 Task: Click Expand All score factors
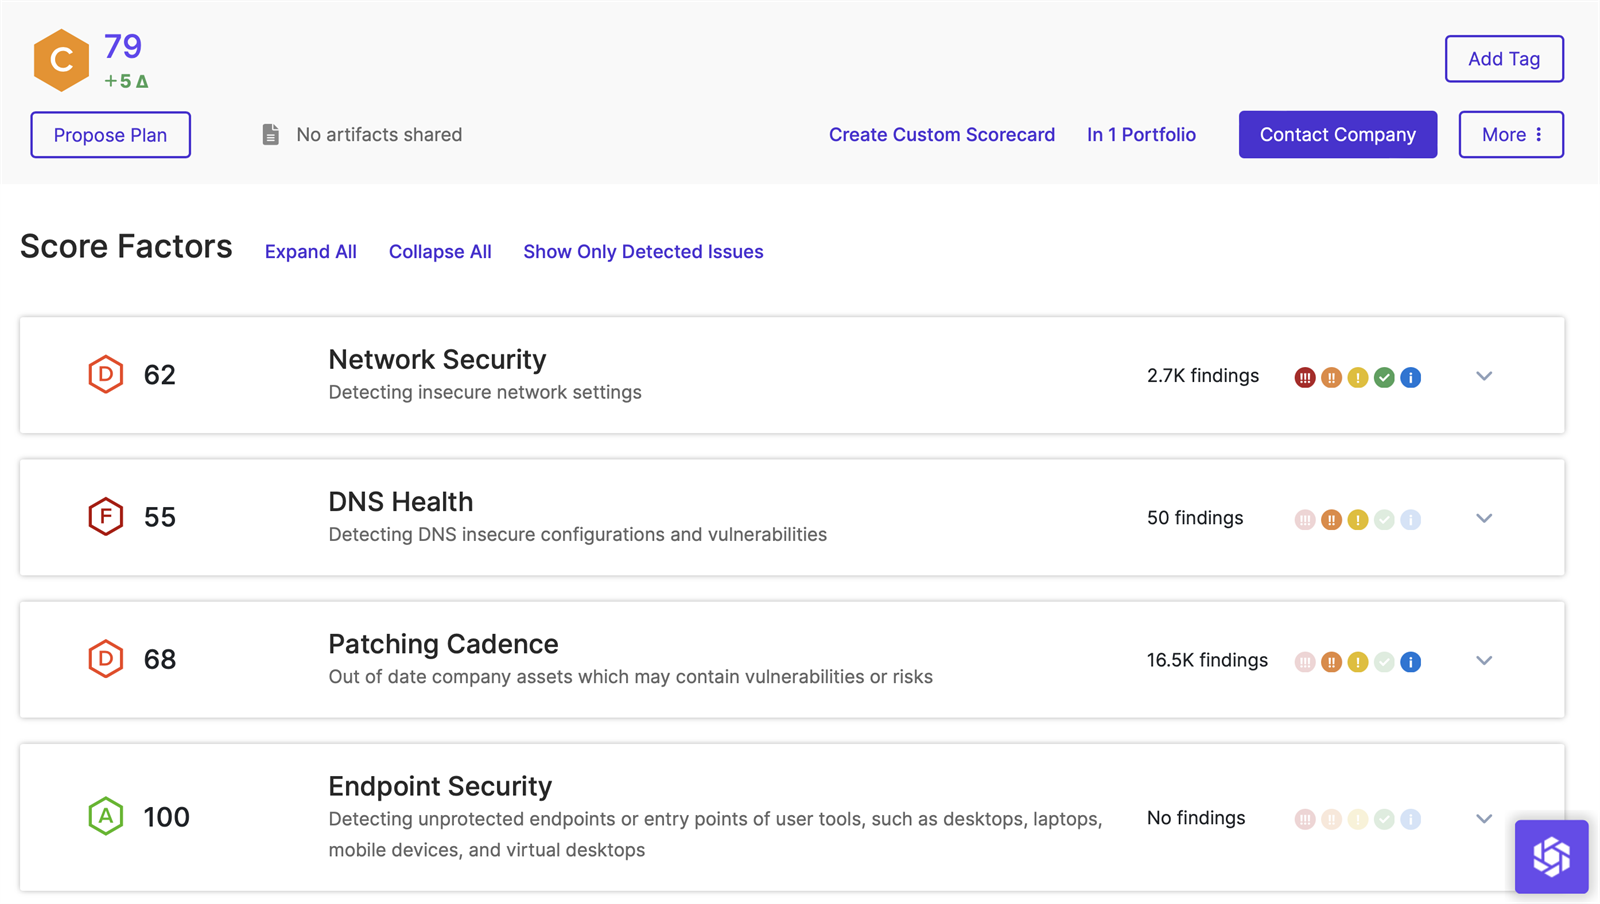[x=311, y=252]
